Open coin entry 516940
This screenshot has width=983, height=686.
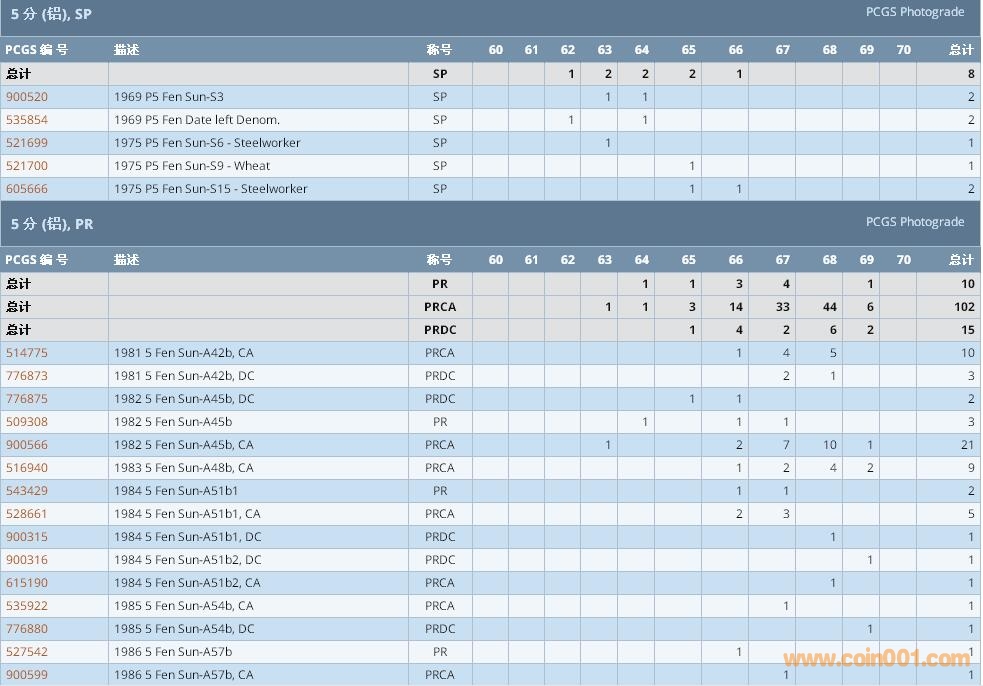click(x=27, y=468)
